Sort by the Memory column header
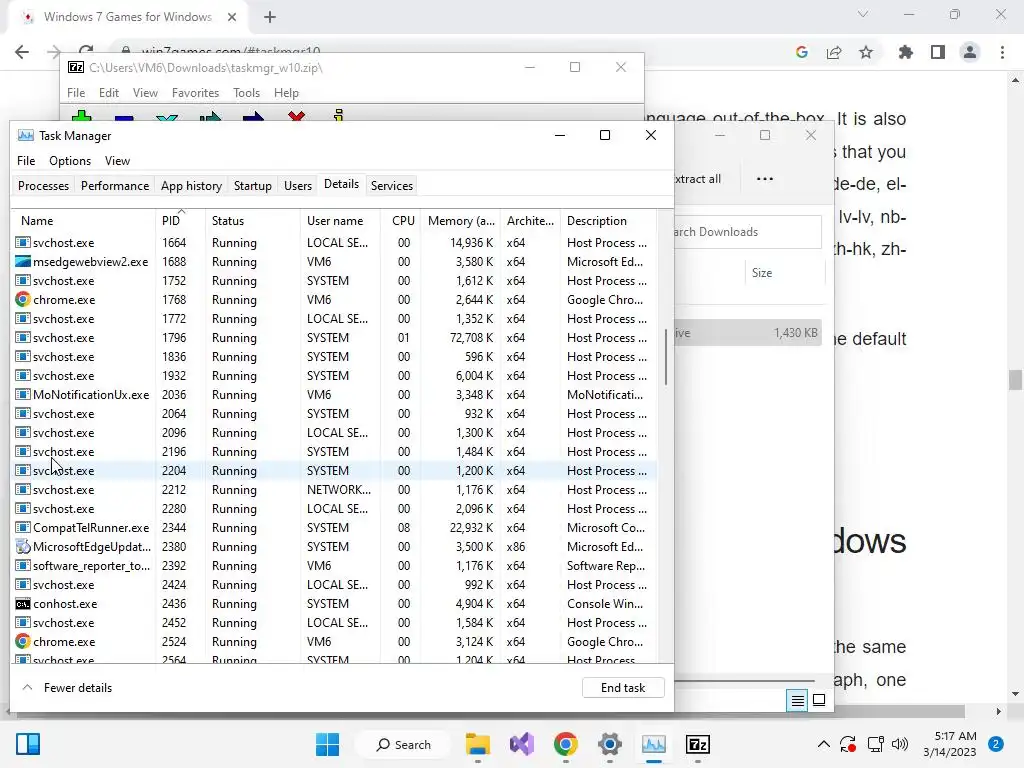This screenshot has width=1024, height=768. click(460, 221)
